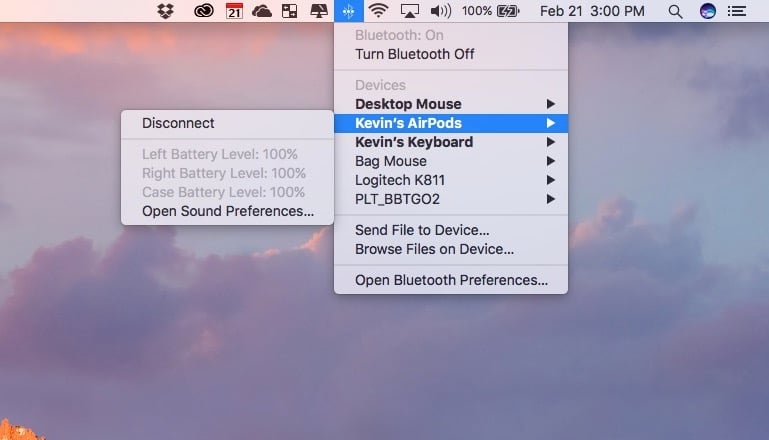Choose Send File to Device…
769x440 pixels.
pos(451,230)
